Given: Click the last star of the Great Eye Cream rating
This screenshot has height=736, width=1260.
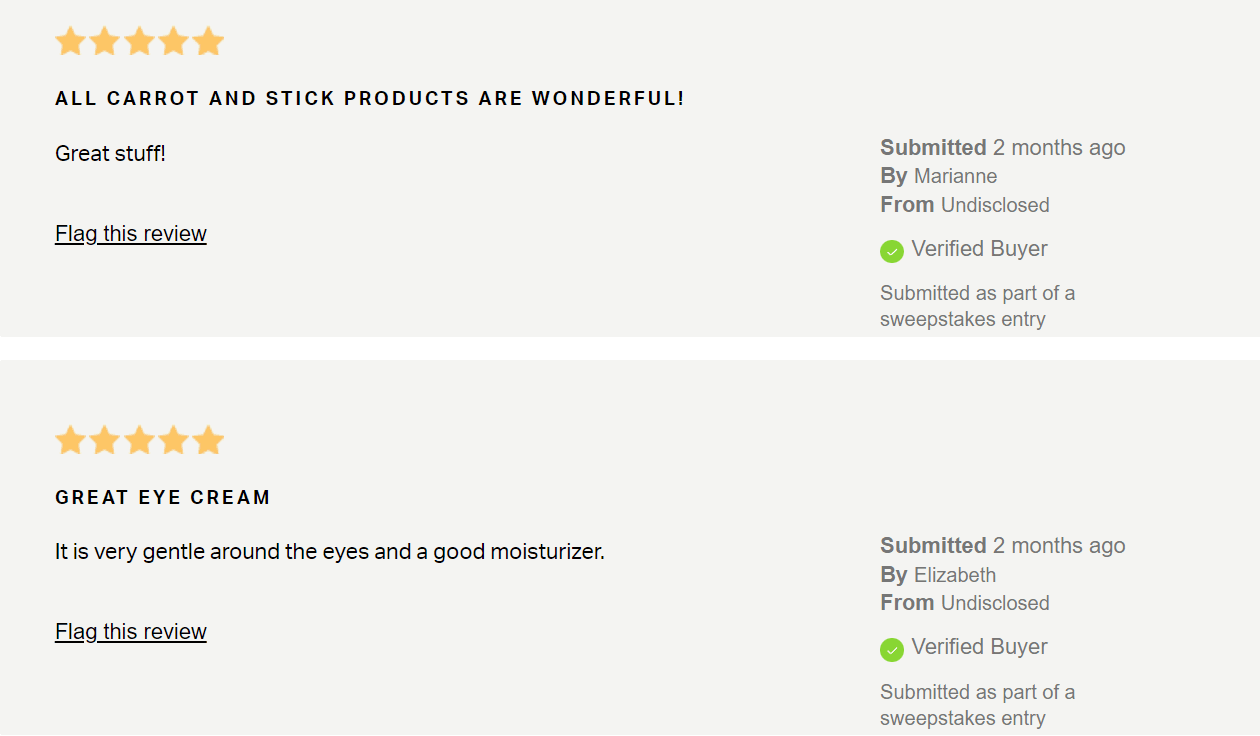Looking at the screenshot, I should (208, 440).
